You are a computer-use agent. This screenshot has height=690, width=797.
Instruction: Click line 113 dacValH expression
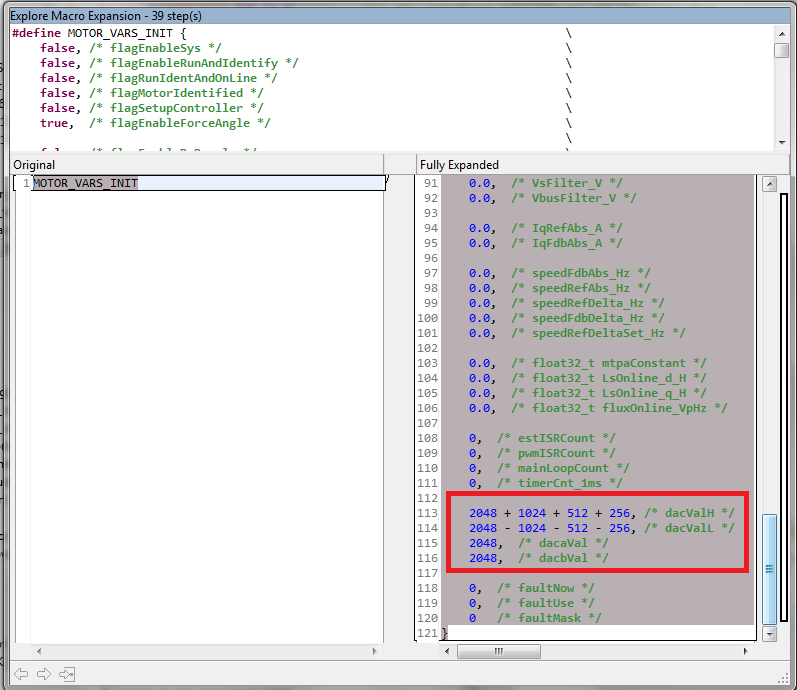602,513
